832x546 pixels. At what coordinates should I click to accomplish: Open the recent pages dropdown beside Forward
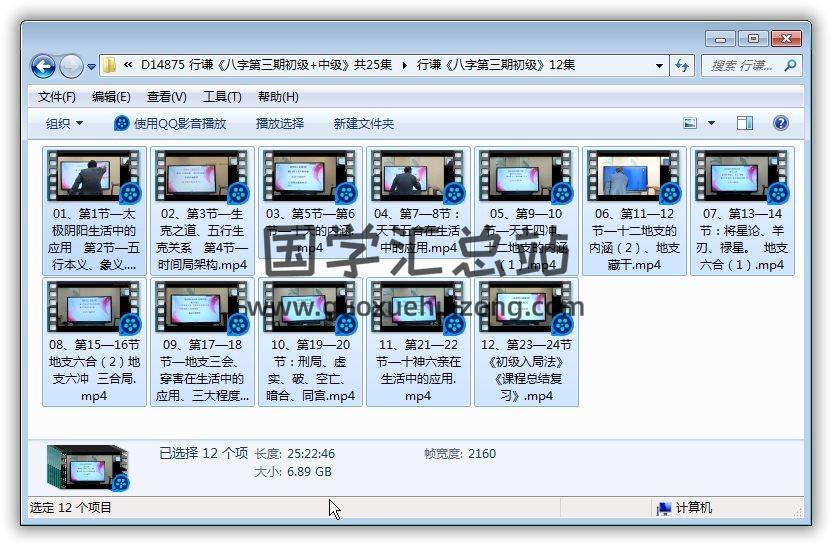tap(91, 67)
